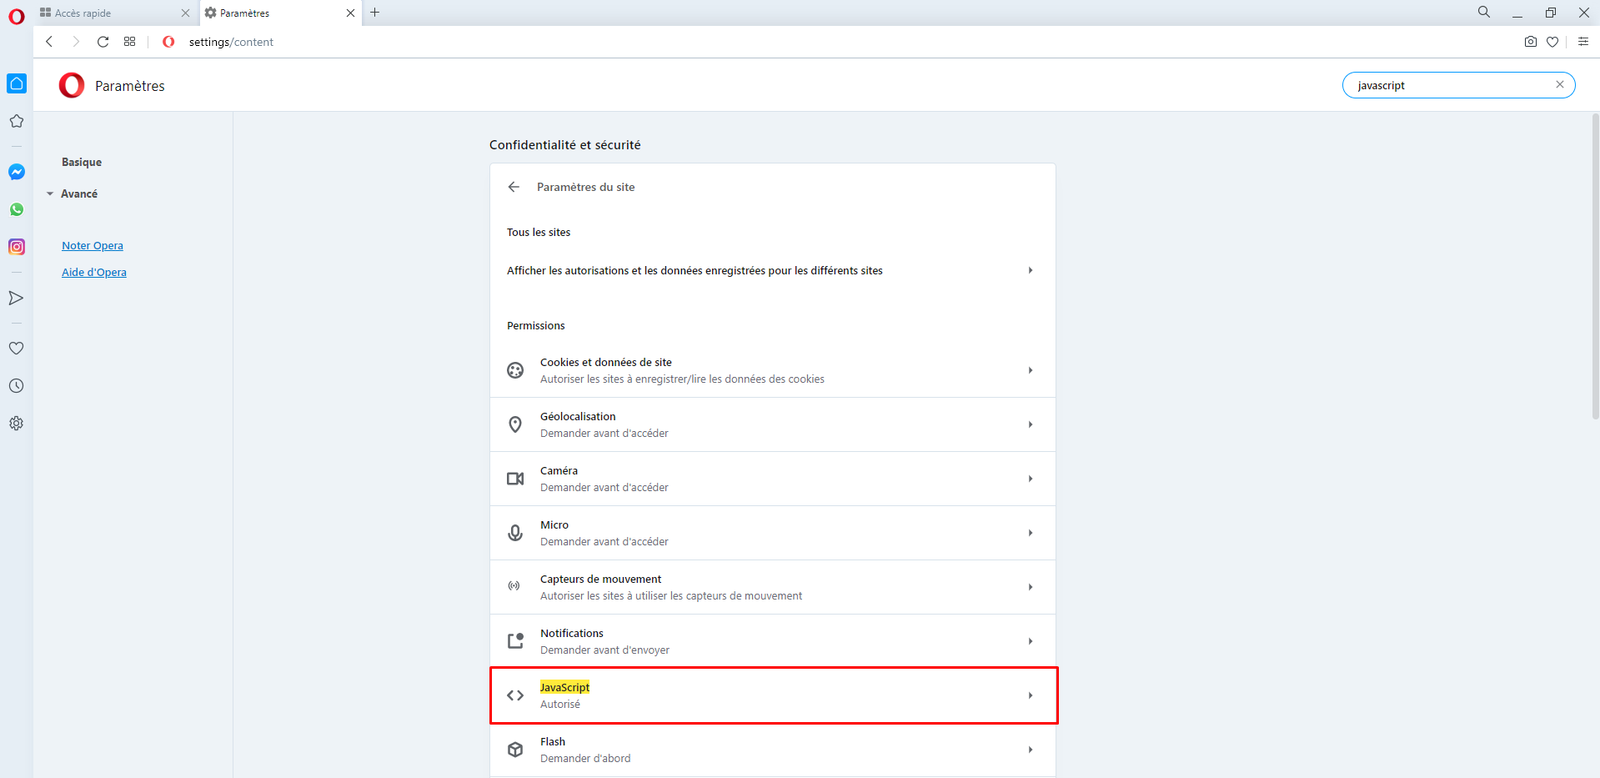Switch to the Accès rapide tab

coord(110,13)
